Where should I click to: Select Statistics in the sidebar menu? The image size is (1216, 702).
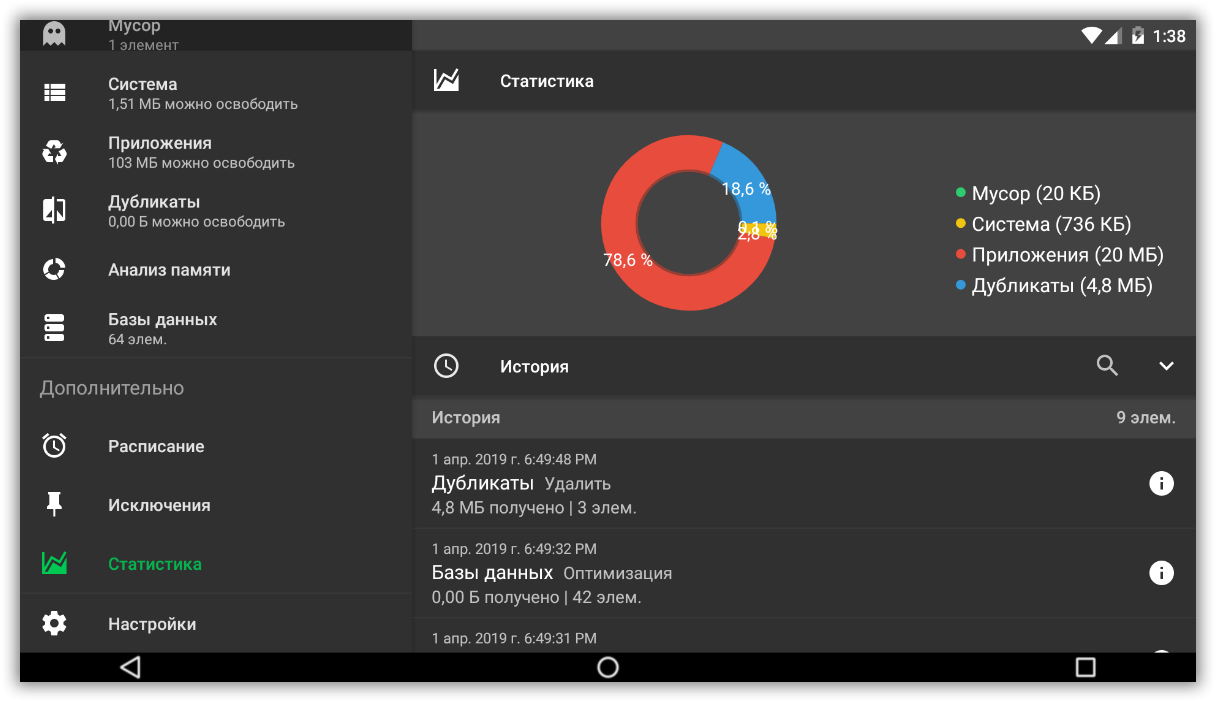(155, 564)
